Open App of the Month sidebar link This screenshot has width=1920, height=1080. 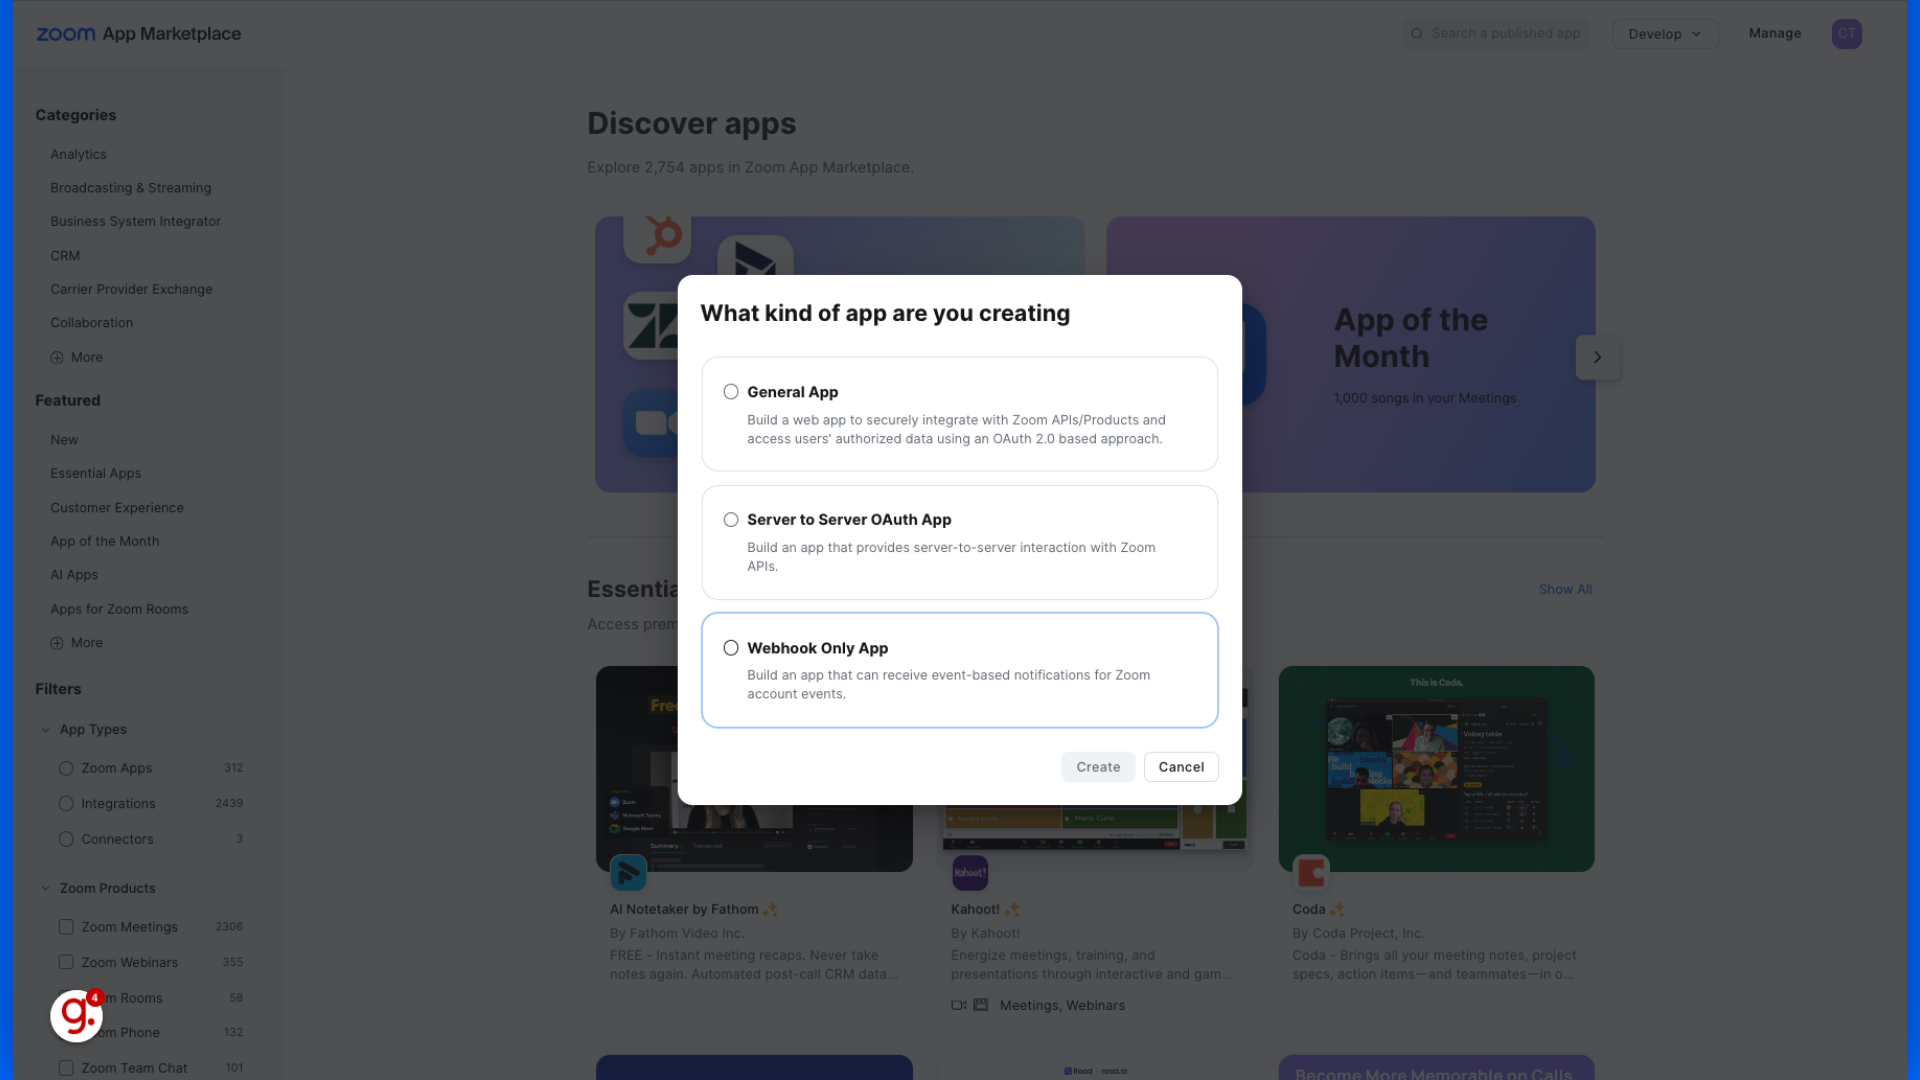tap(105, 541)
